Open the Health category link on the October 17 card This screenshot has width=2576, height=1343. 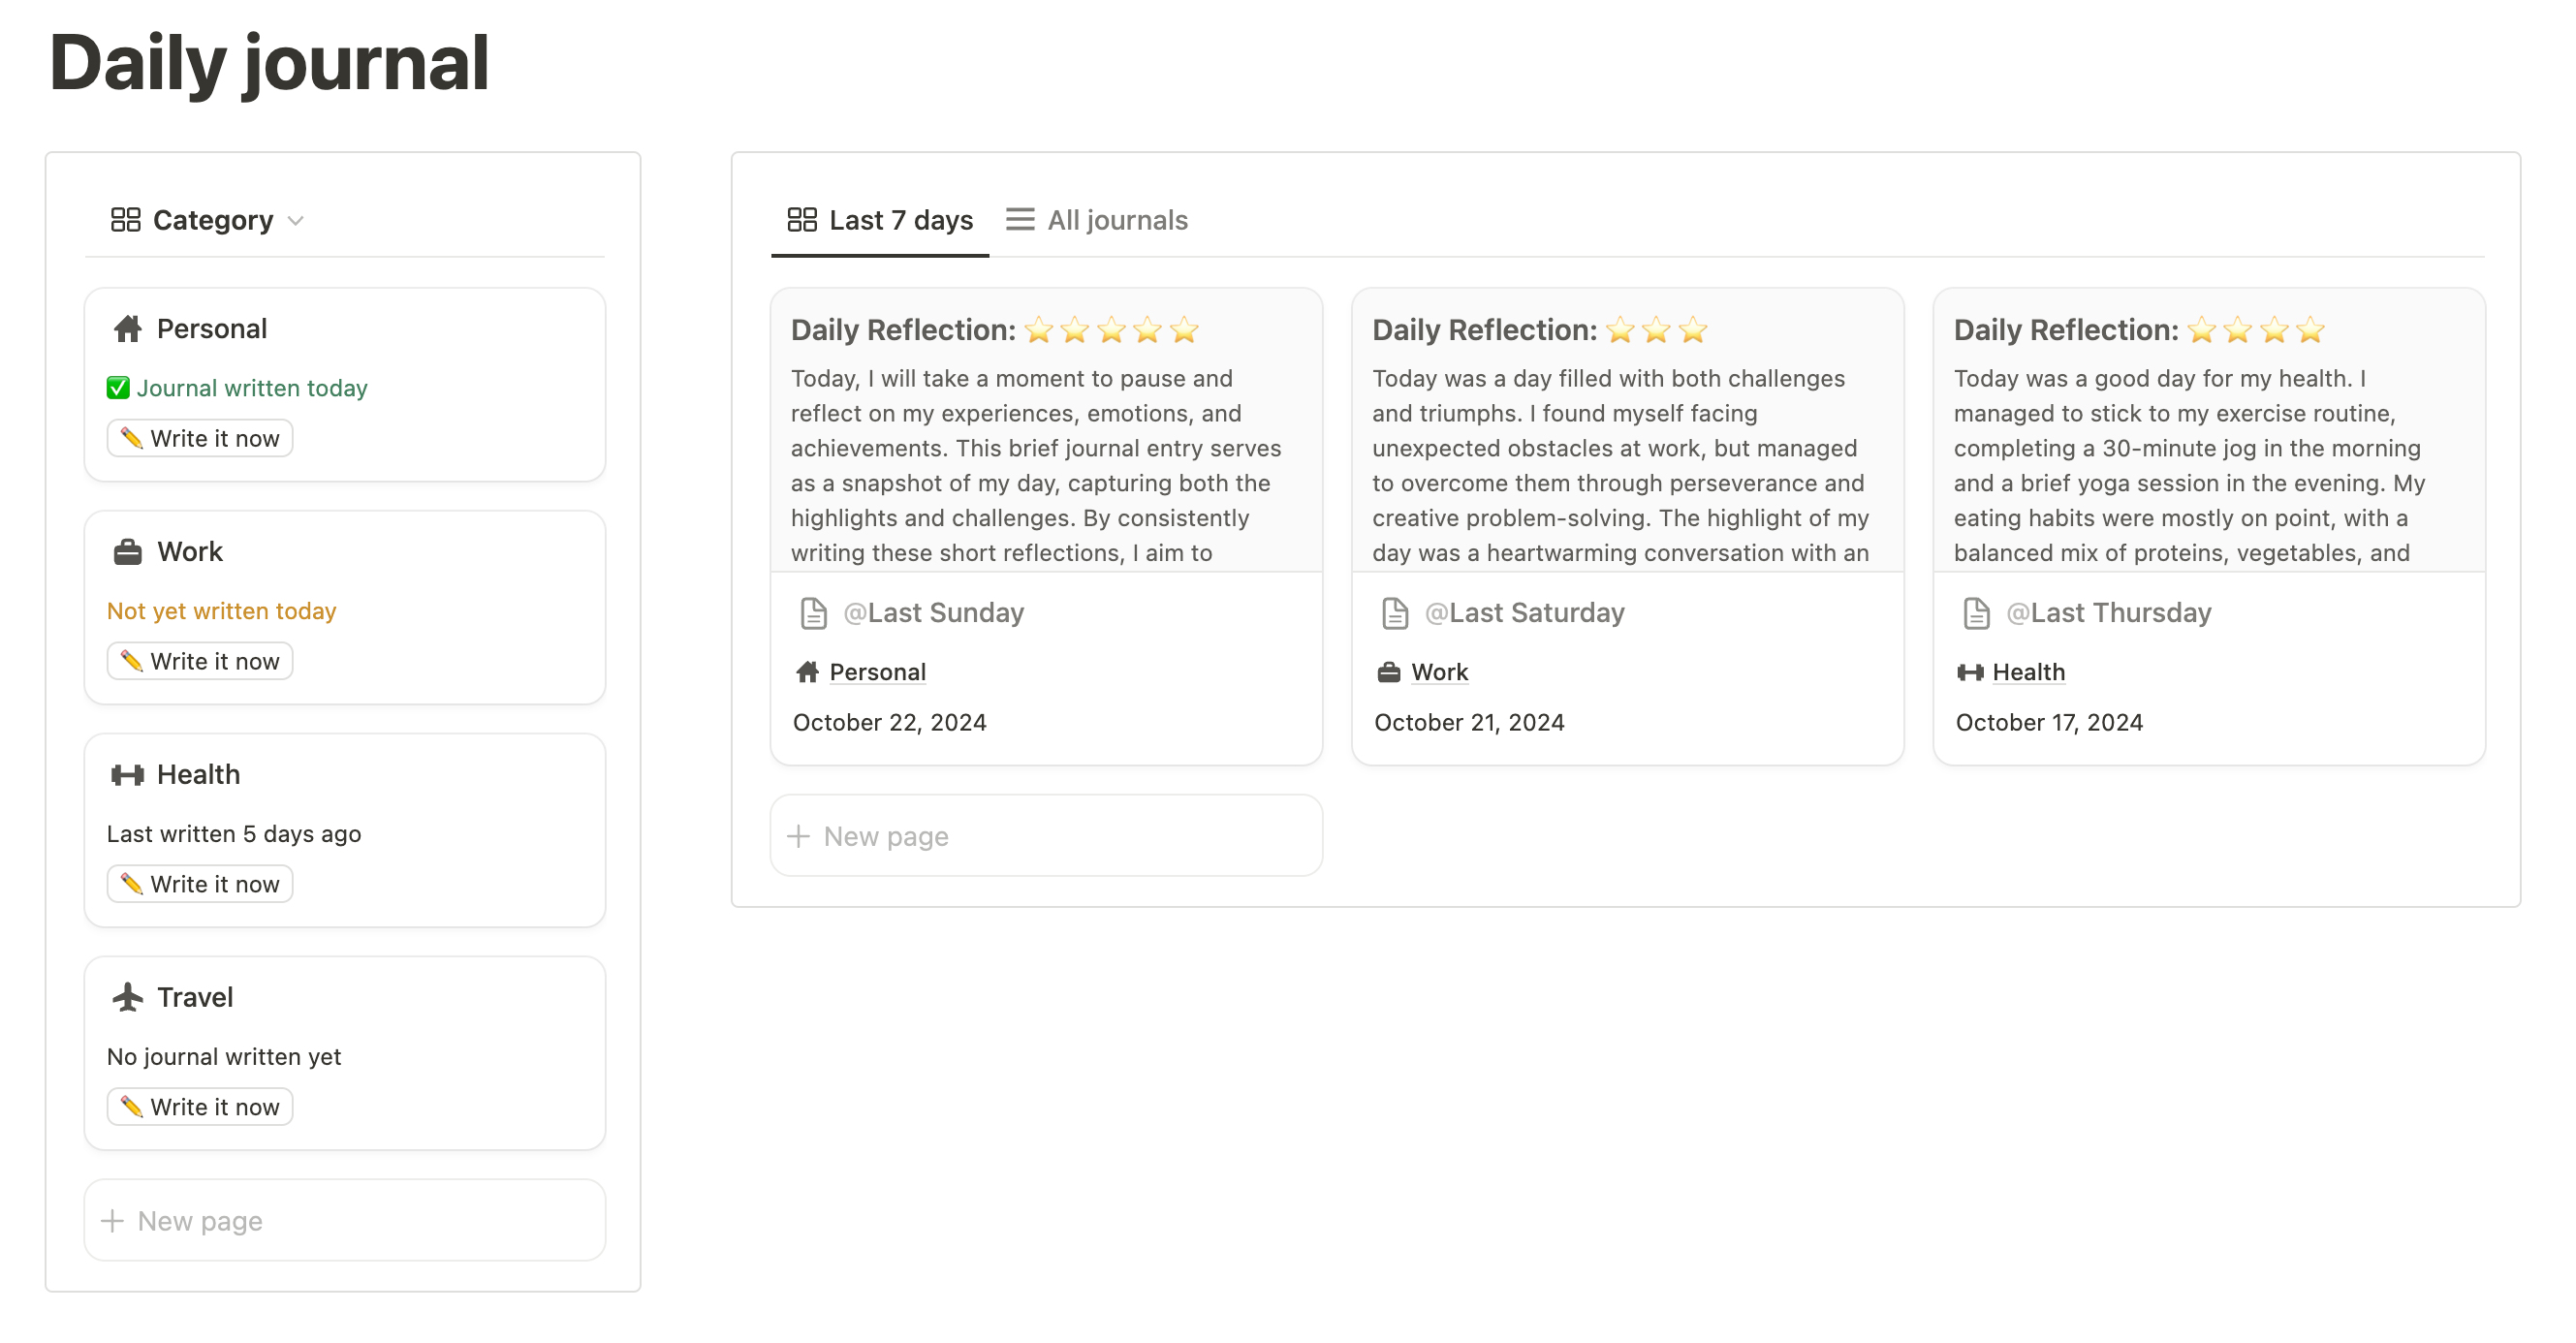[x=2028, y=672]
